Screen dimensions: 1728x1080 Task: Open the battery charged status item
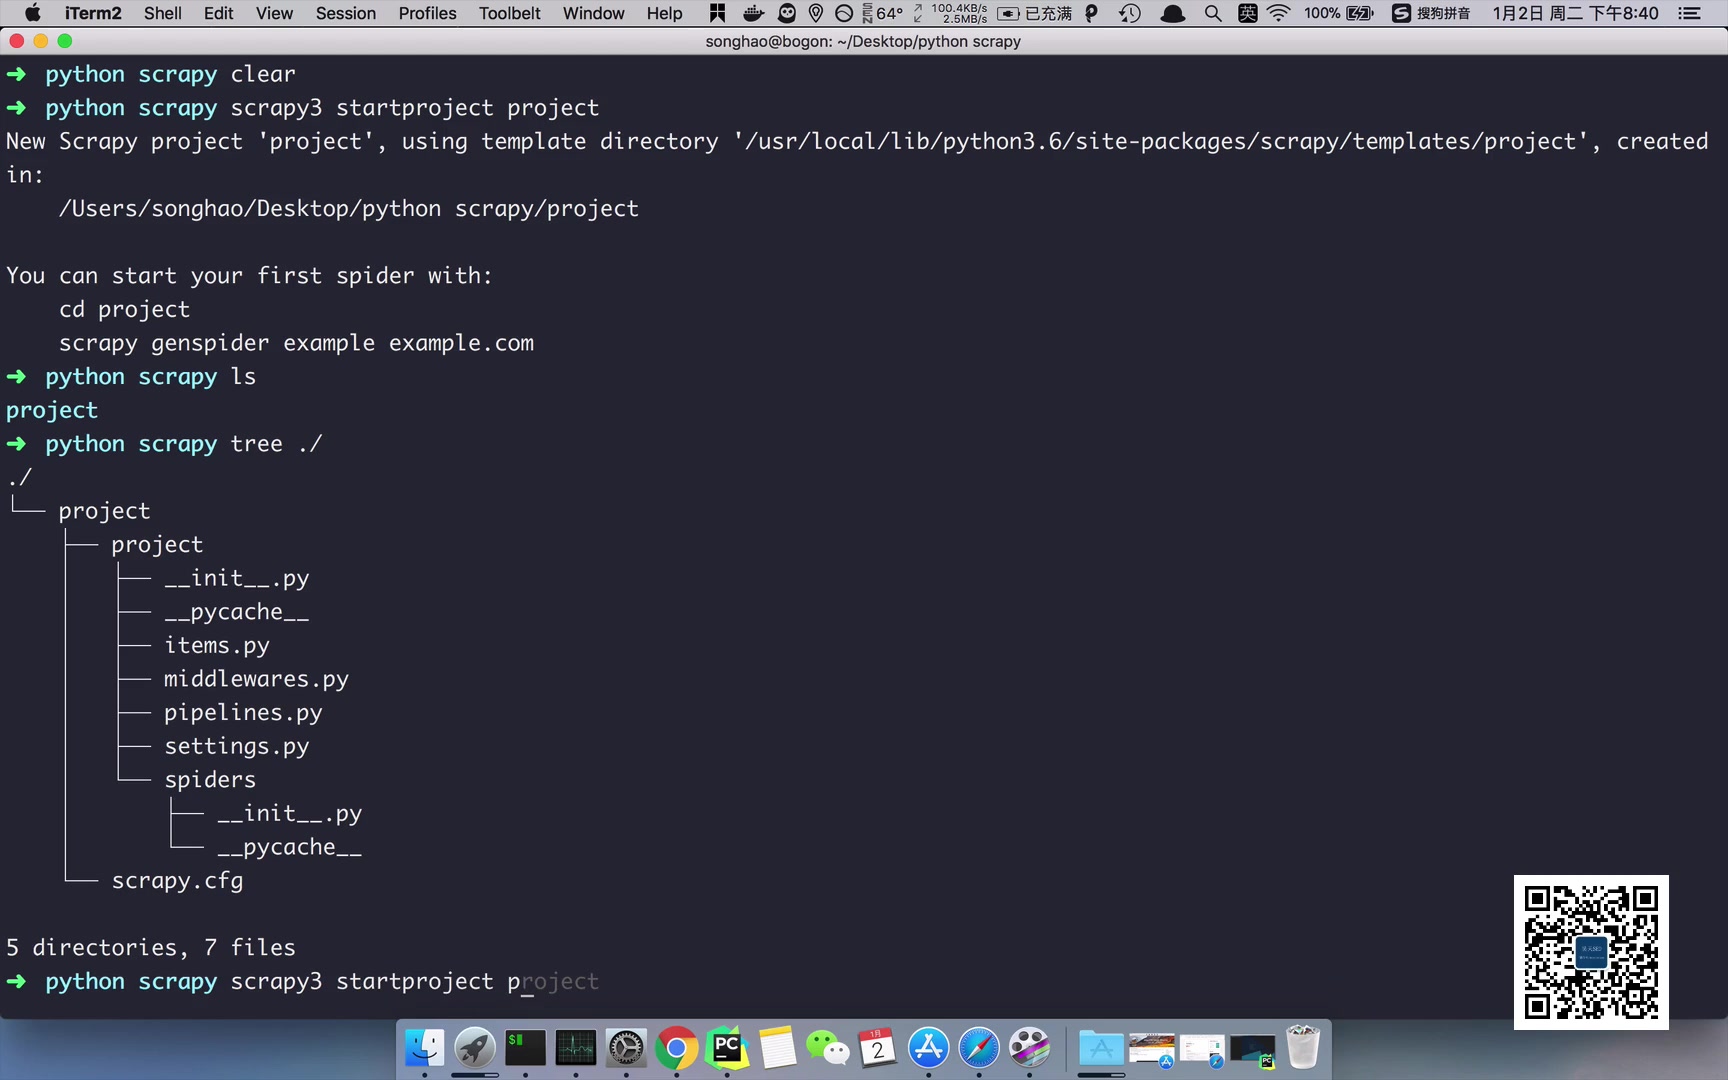pos(1035,13)
